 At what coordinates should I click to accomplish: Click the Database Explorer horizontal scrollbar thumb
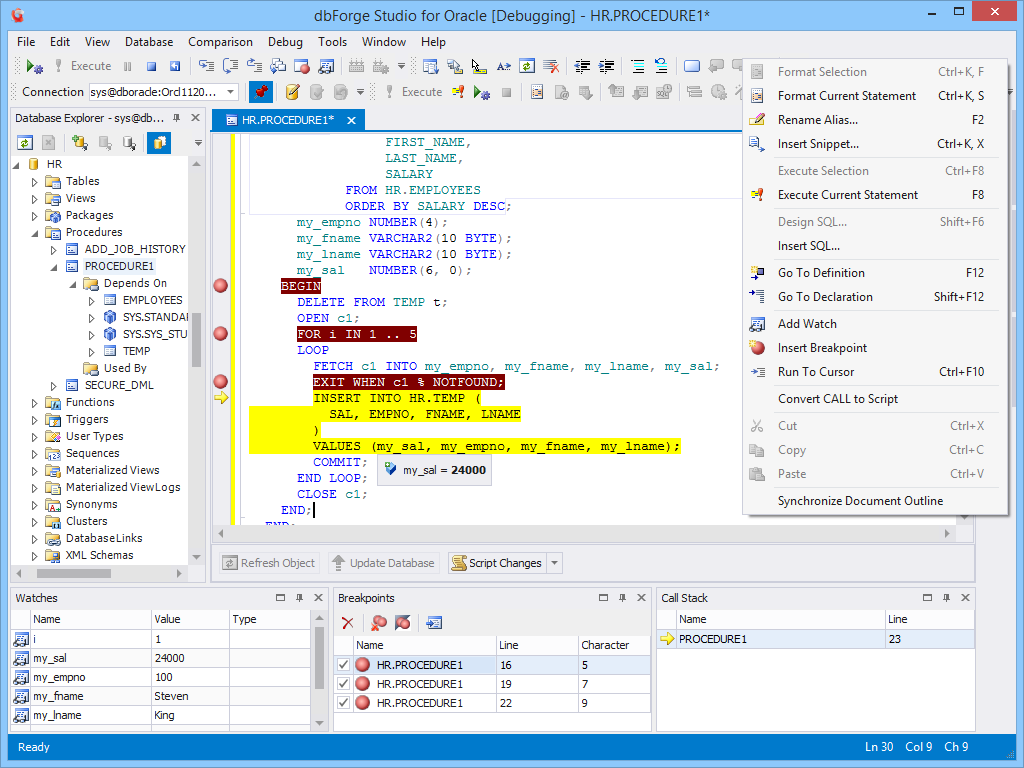coord(74,573)
